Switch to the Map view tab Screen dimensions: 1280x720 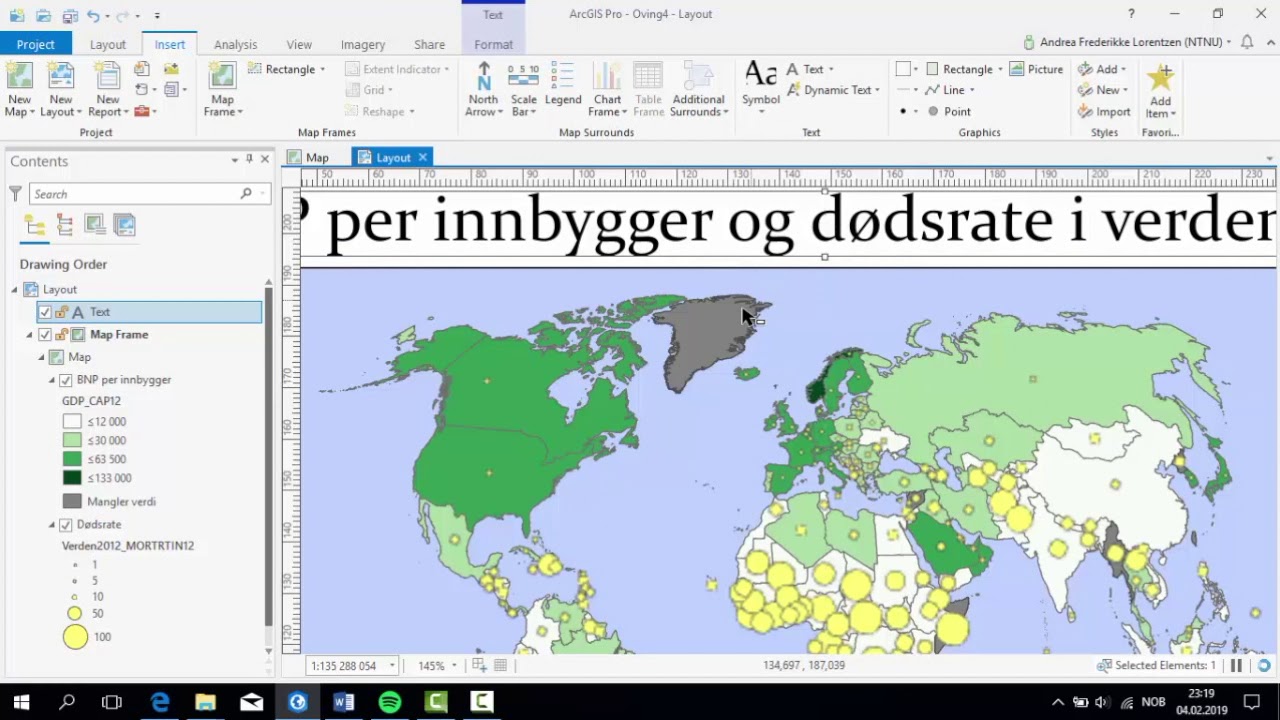pos(307,157)
